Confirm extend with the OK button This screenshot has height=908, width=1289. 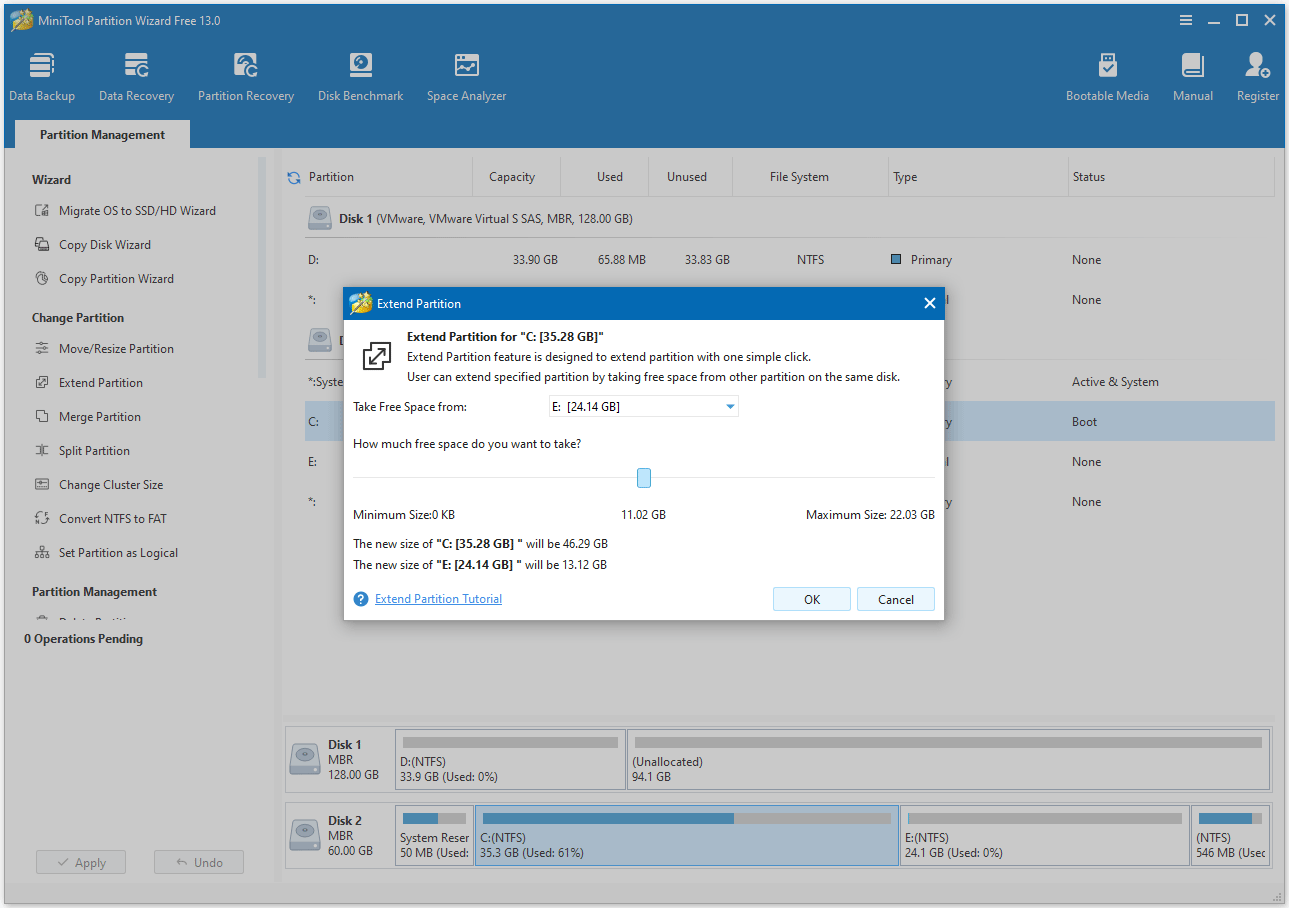pyautogui.click(x=811, y=598)
